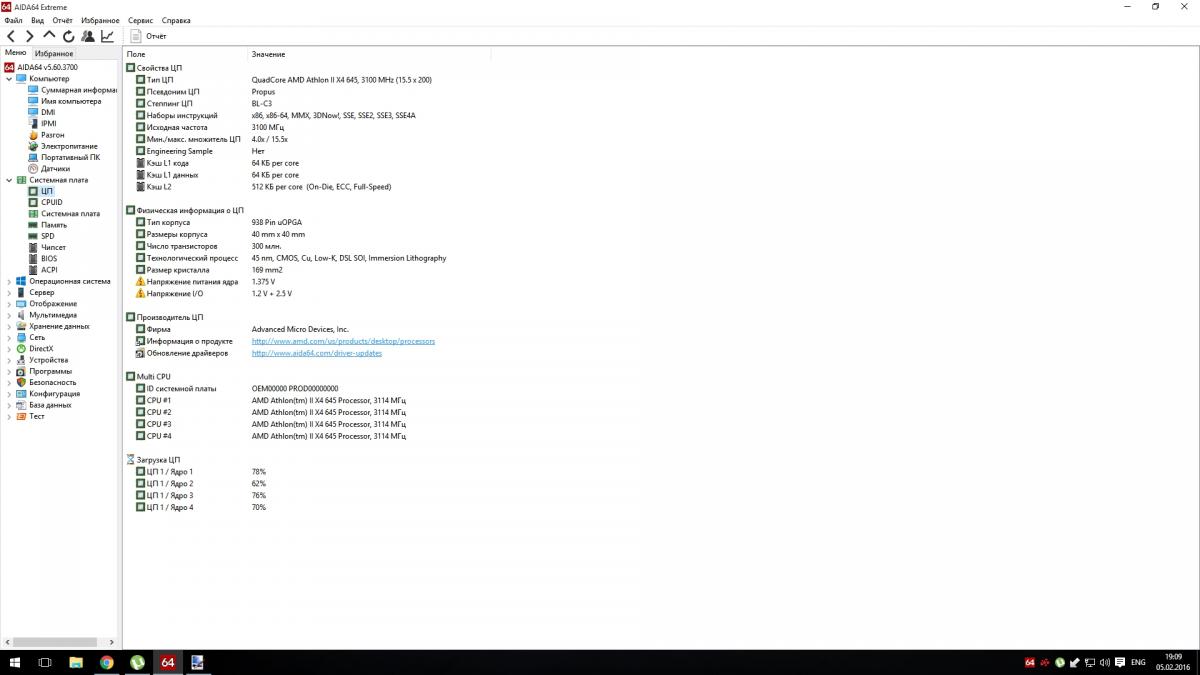Collapse the Компьютер tree branch

point(9,78)
